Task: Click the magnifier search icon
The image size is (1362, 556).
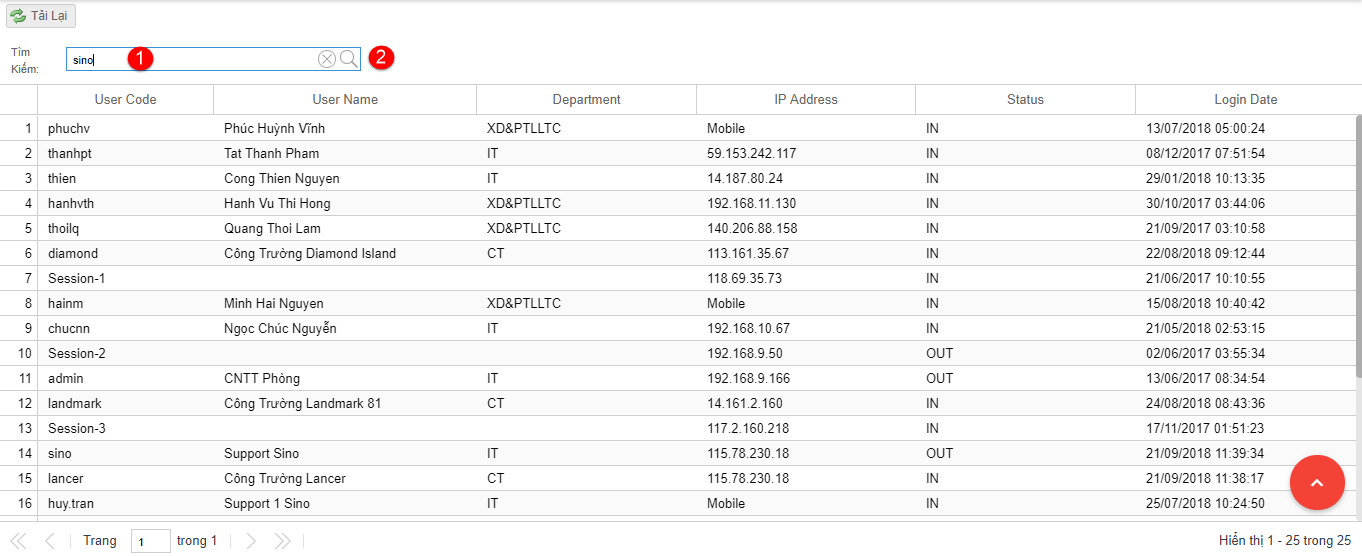Action: (348, 60)
